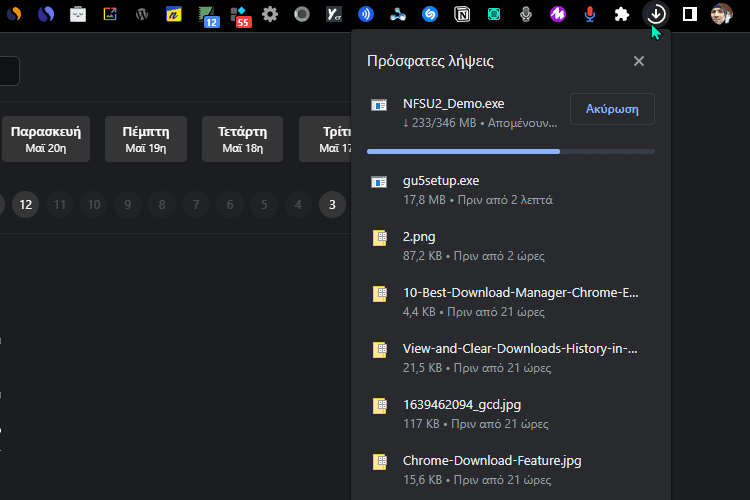Open the Extensions puzzle-piece icon

(621, 14)
